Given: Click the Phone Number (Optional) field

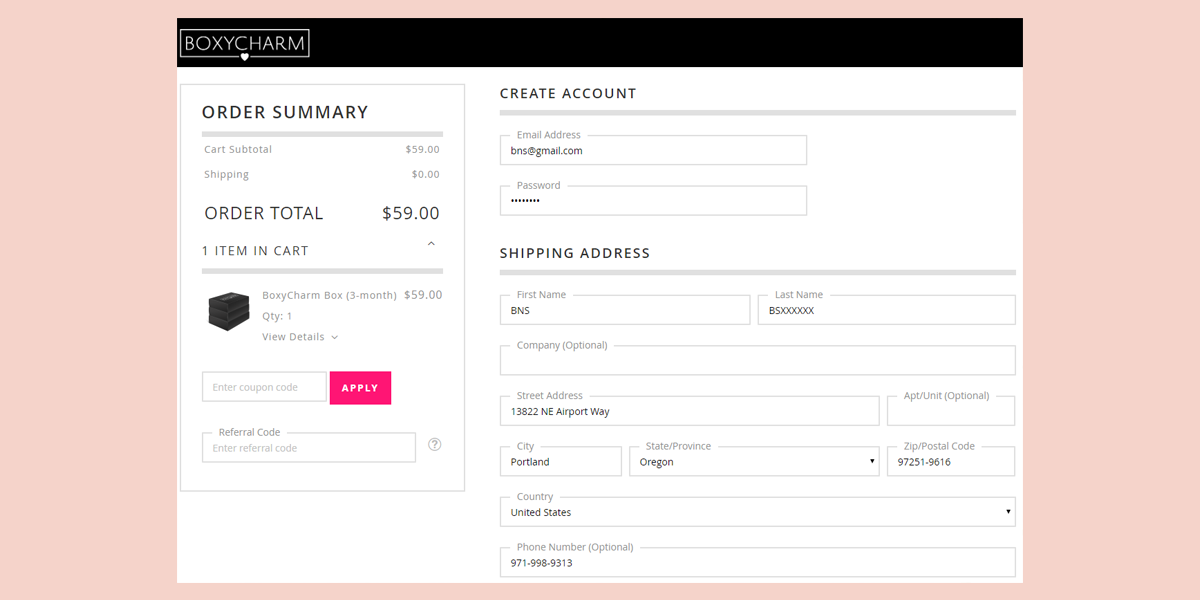Looking at the screenshot, I should 757,562.
